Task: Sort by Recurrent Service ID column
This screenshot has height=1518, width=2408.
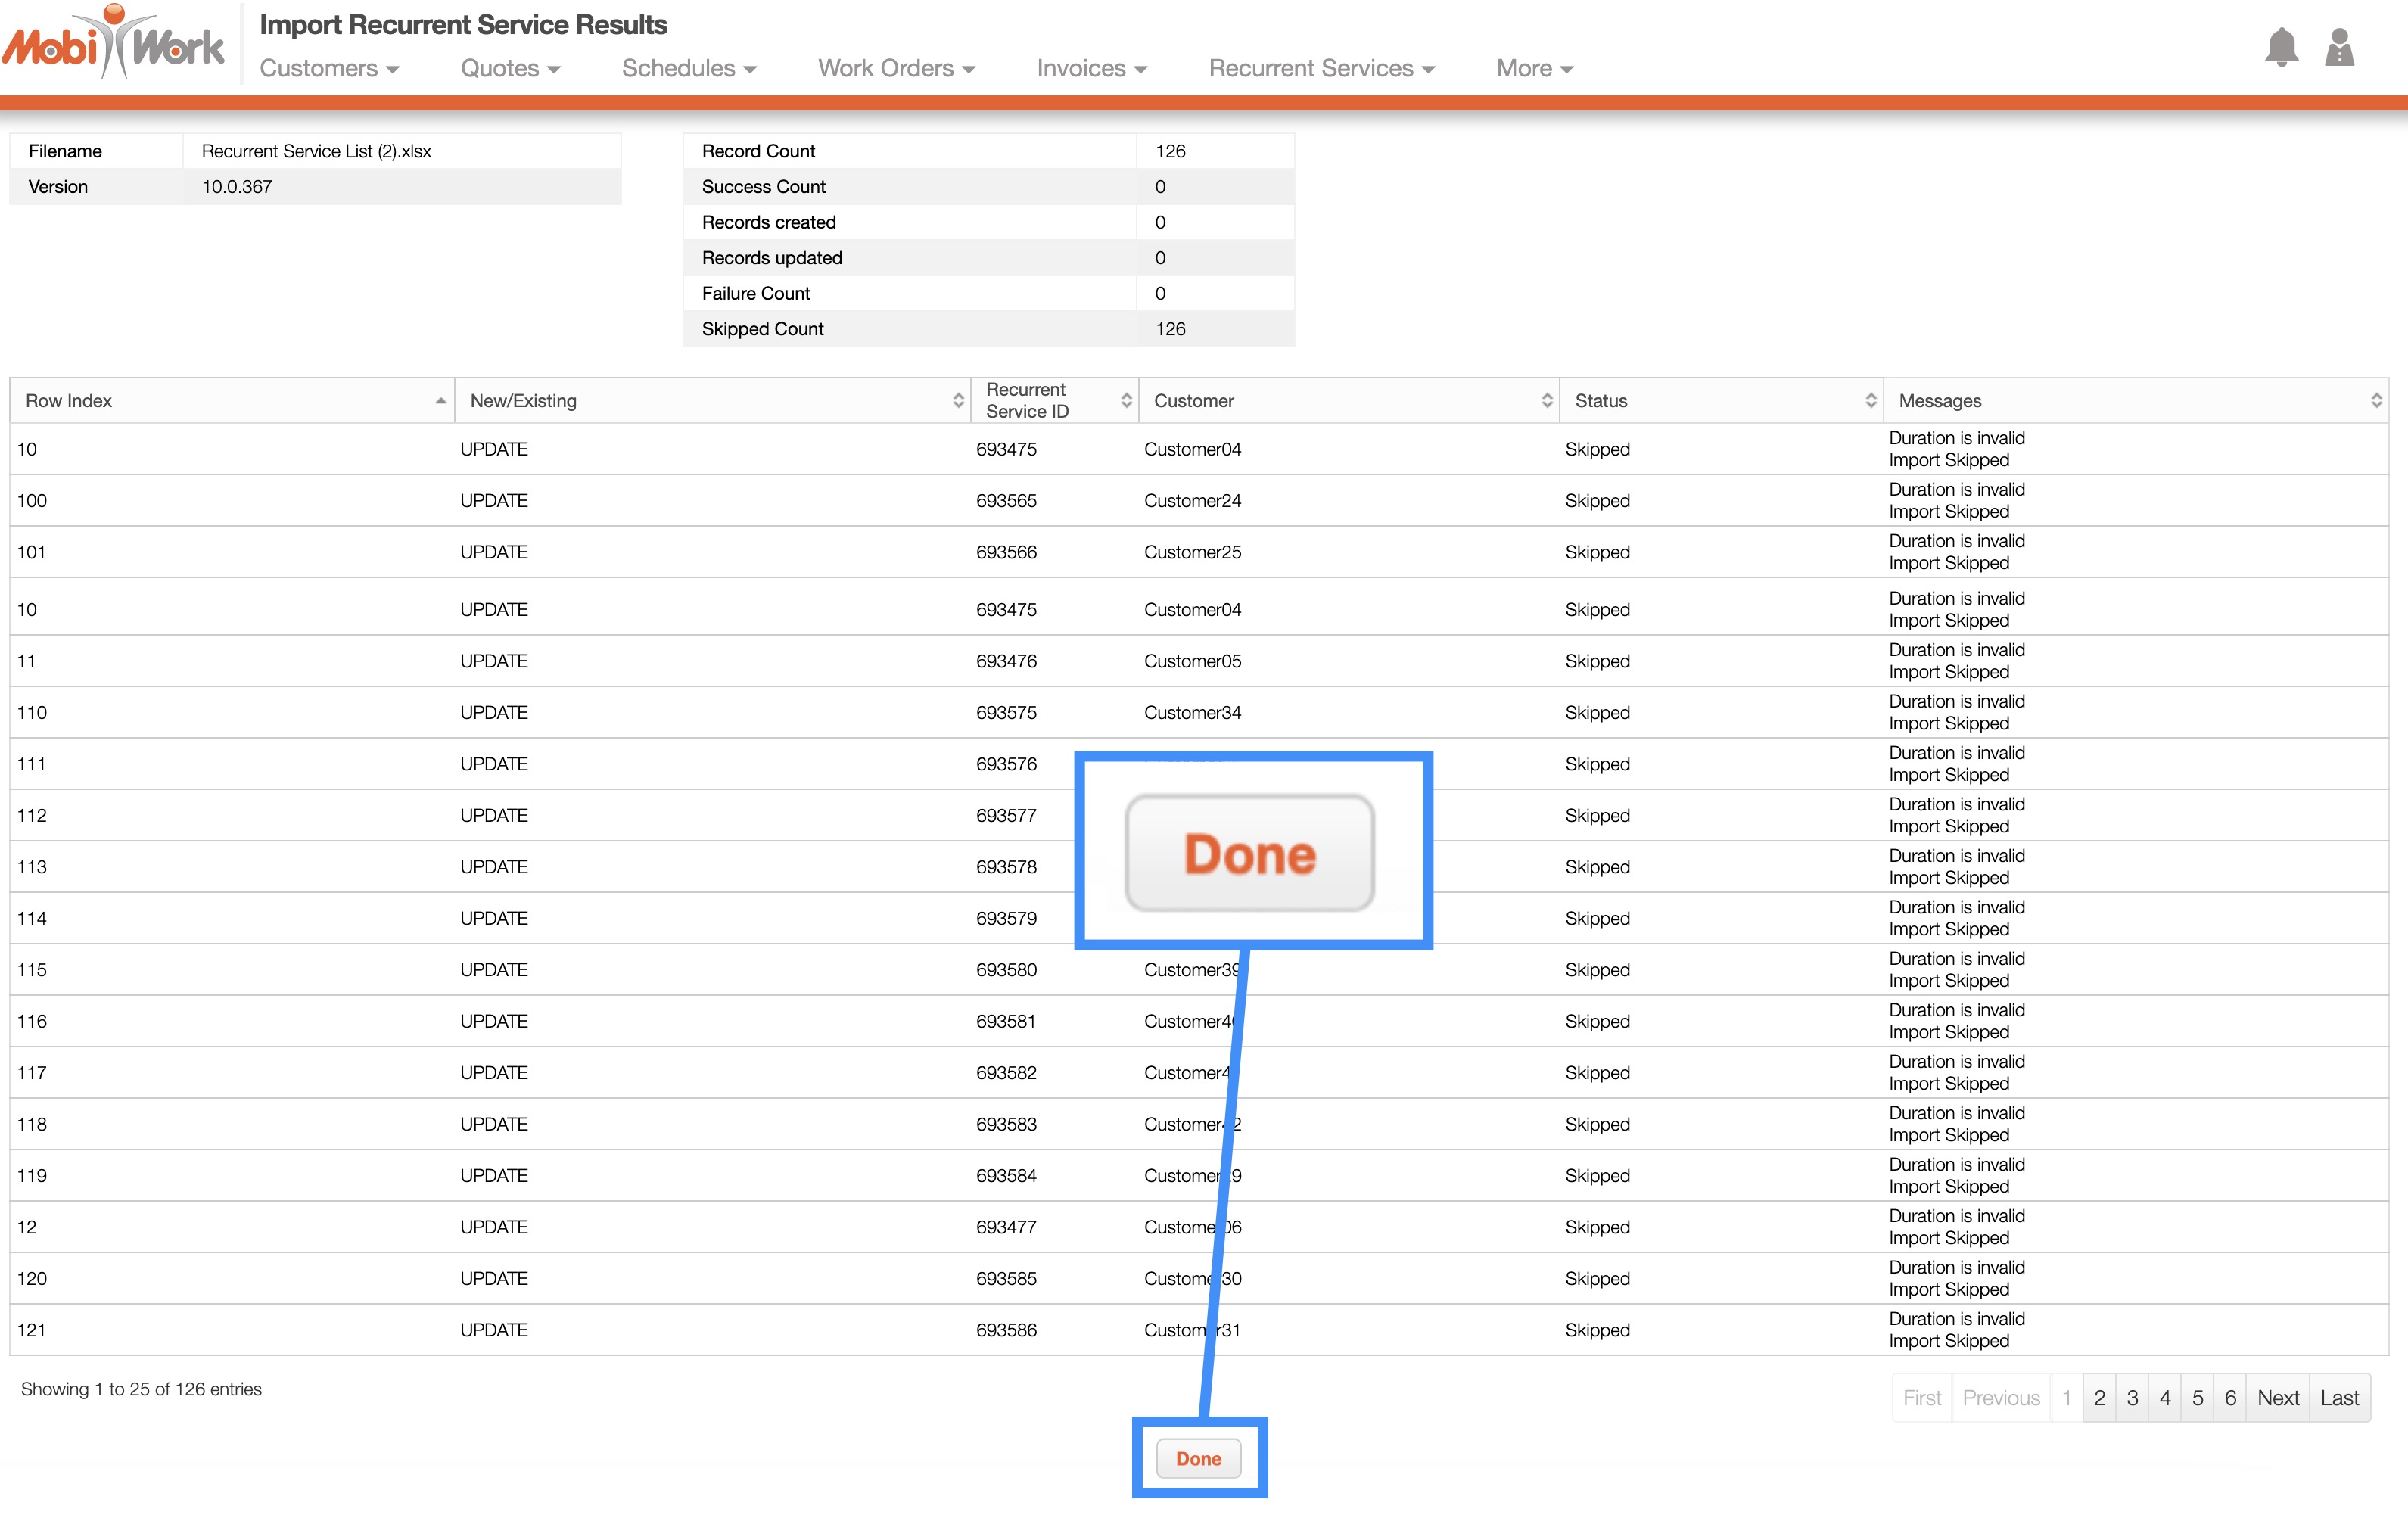Action: point(1125,400)
